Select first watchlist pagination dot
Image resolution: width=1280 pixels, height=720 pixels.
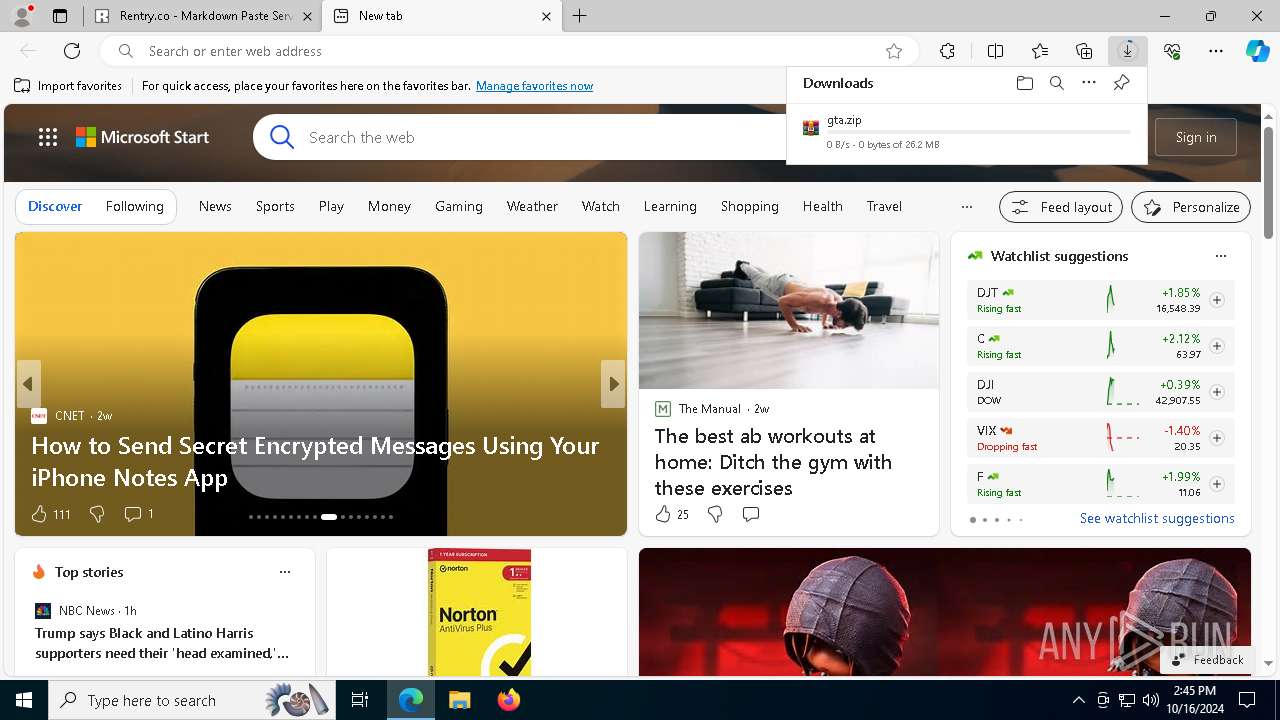coord(972,520)
